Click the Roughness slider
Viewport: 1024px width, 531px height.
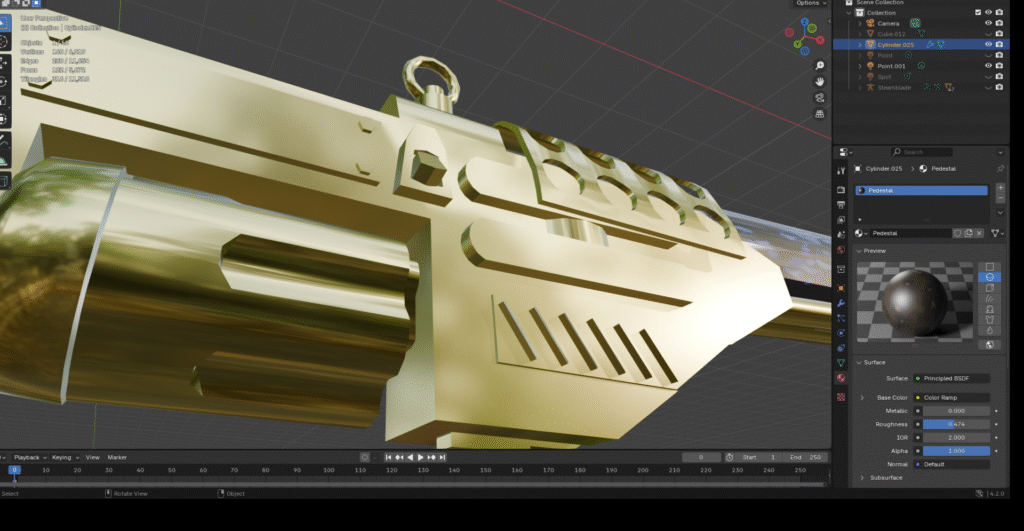[x=956, y=424]
